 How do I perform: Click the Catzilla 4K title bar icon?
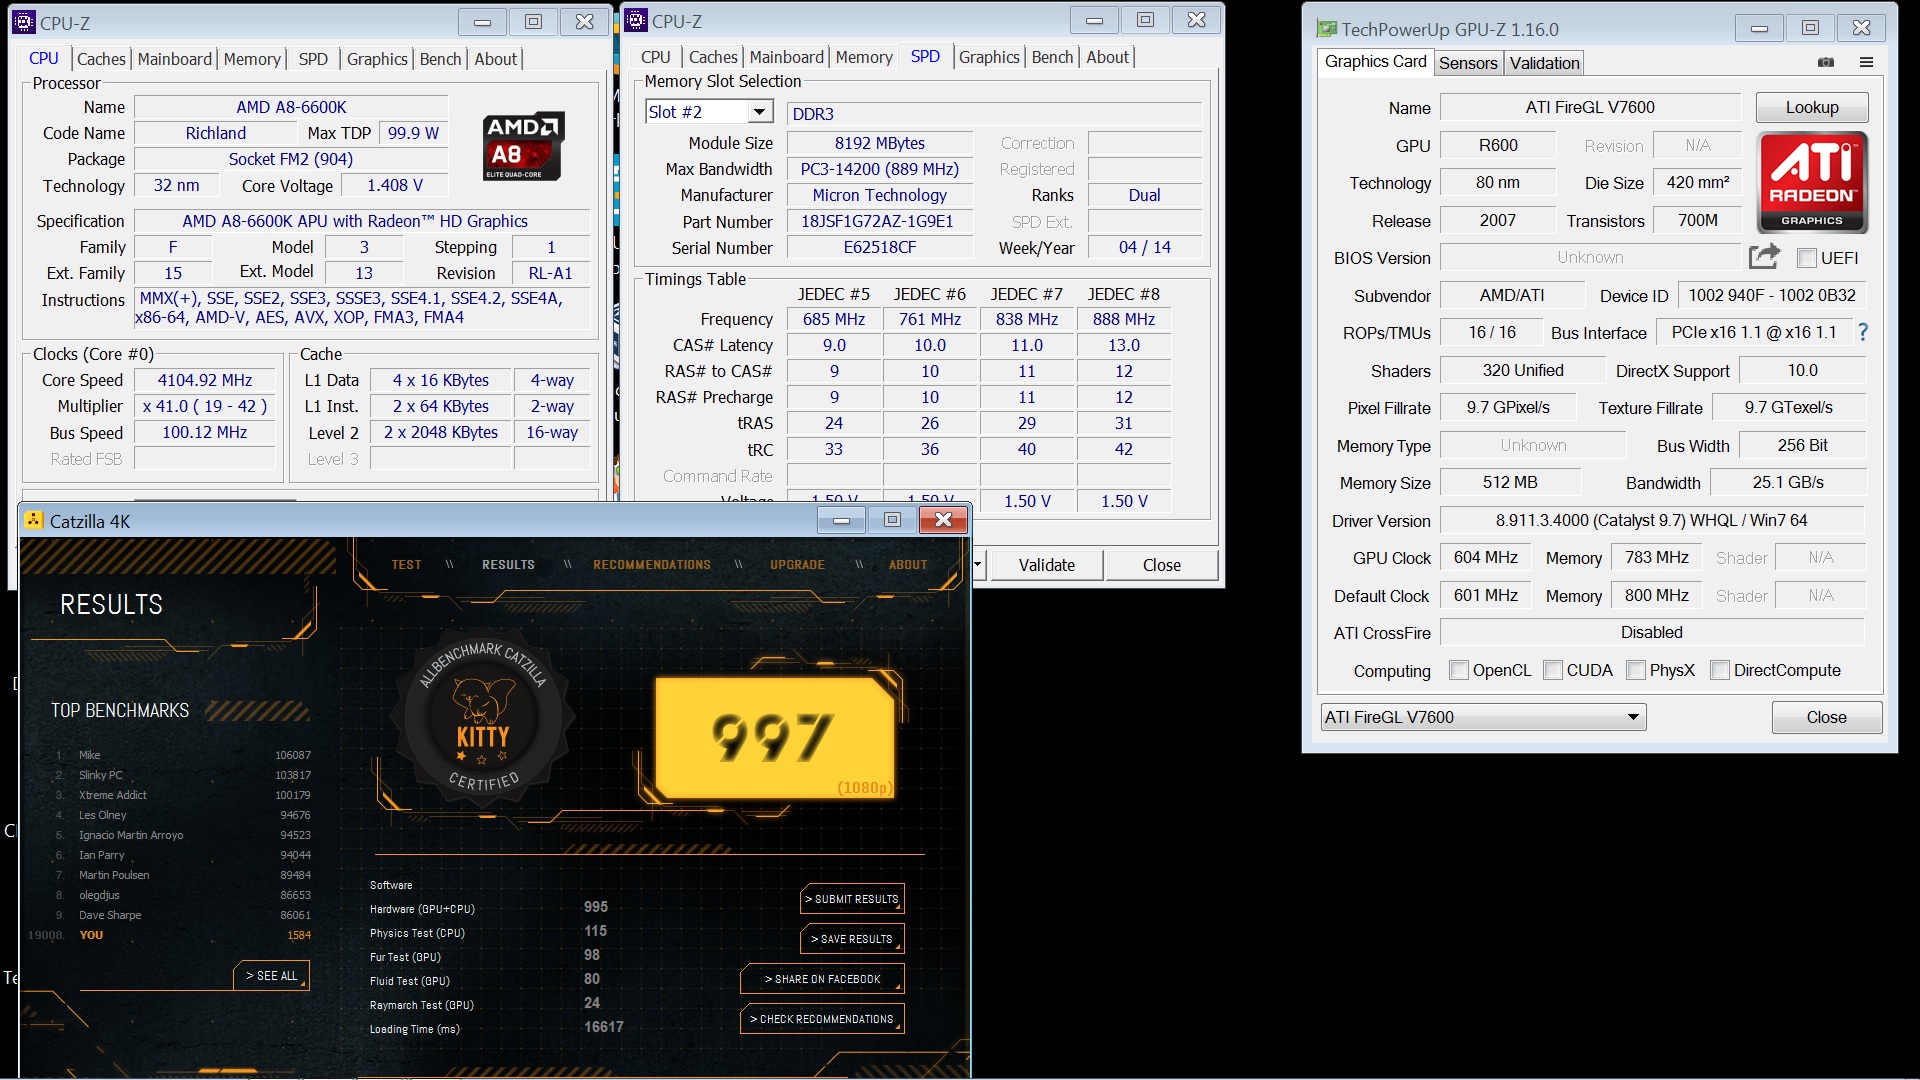point(34,520)
